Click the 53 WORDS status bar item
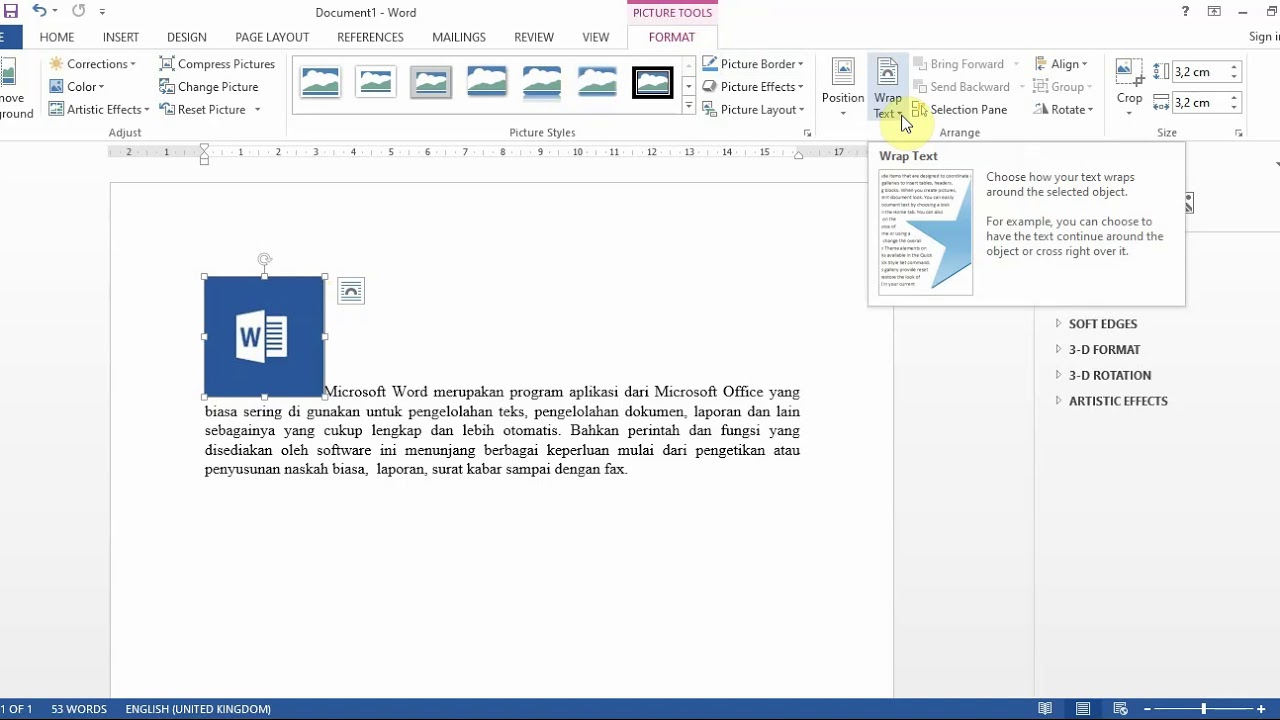This screenshot has width=1280, height=720. click(x=79, y=709)
